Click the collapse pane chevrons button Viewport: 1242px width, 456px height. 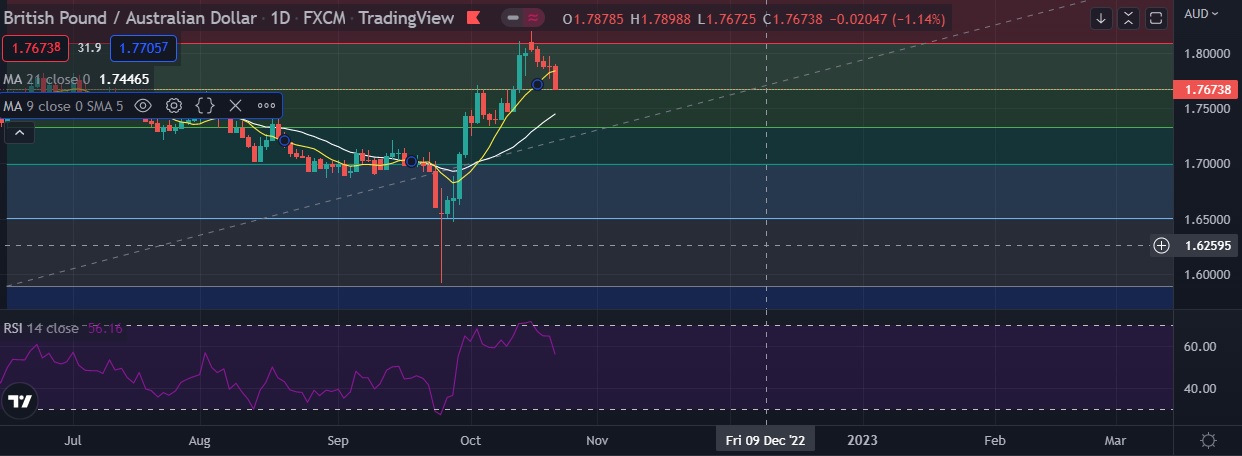[1128, 18]
